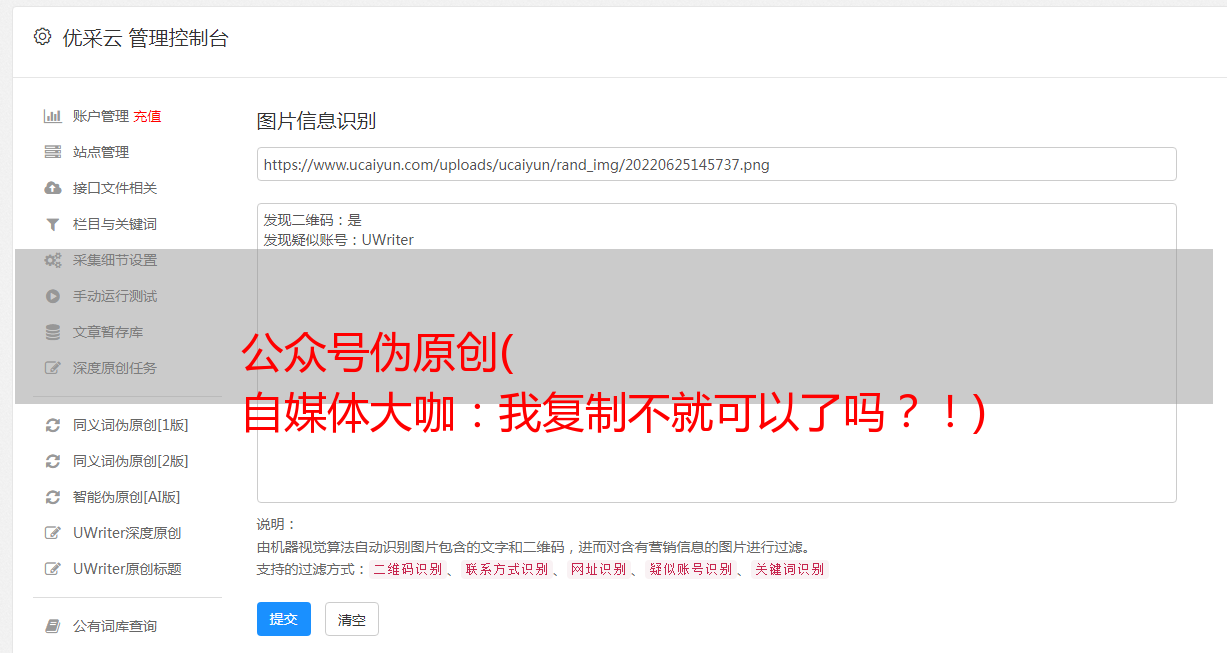Click the 清空 button
The image size is (1227, 653).
(352, 620)
